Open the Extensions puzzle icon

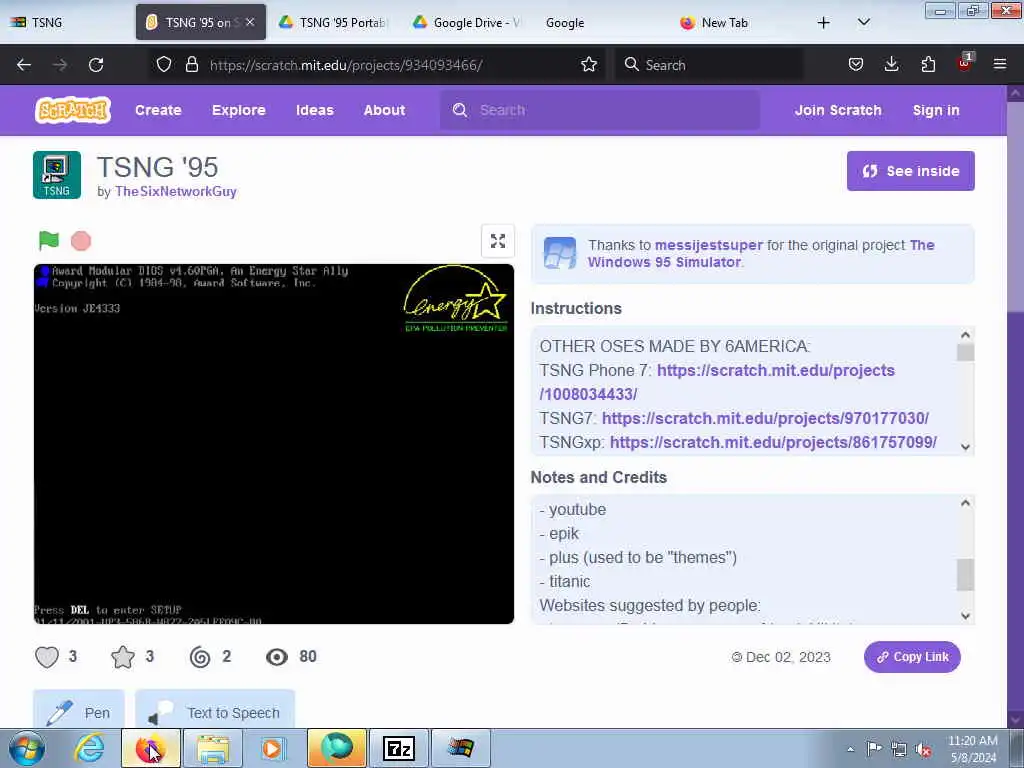[x=928, y=64]
